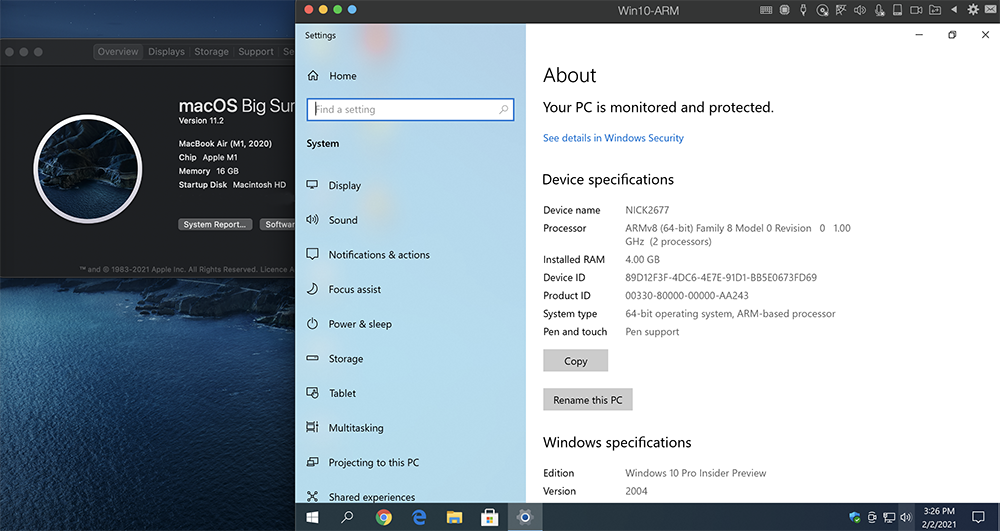Image resolution: width=1000 pixels, height=531 pixels.
Task: Click the macOS Big Sur wallpaper circle image
Action: click(88, 169)
